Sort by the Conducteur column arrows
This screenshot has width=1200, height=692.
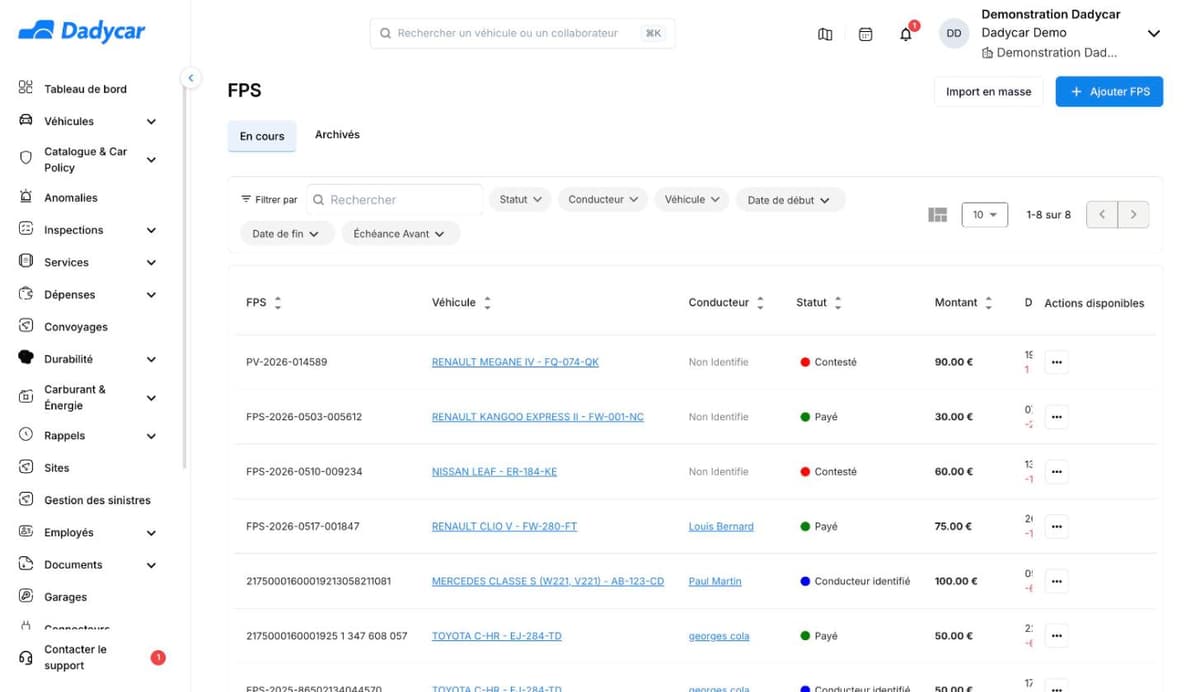760,303
